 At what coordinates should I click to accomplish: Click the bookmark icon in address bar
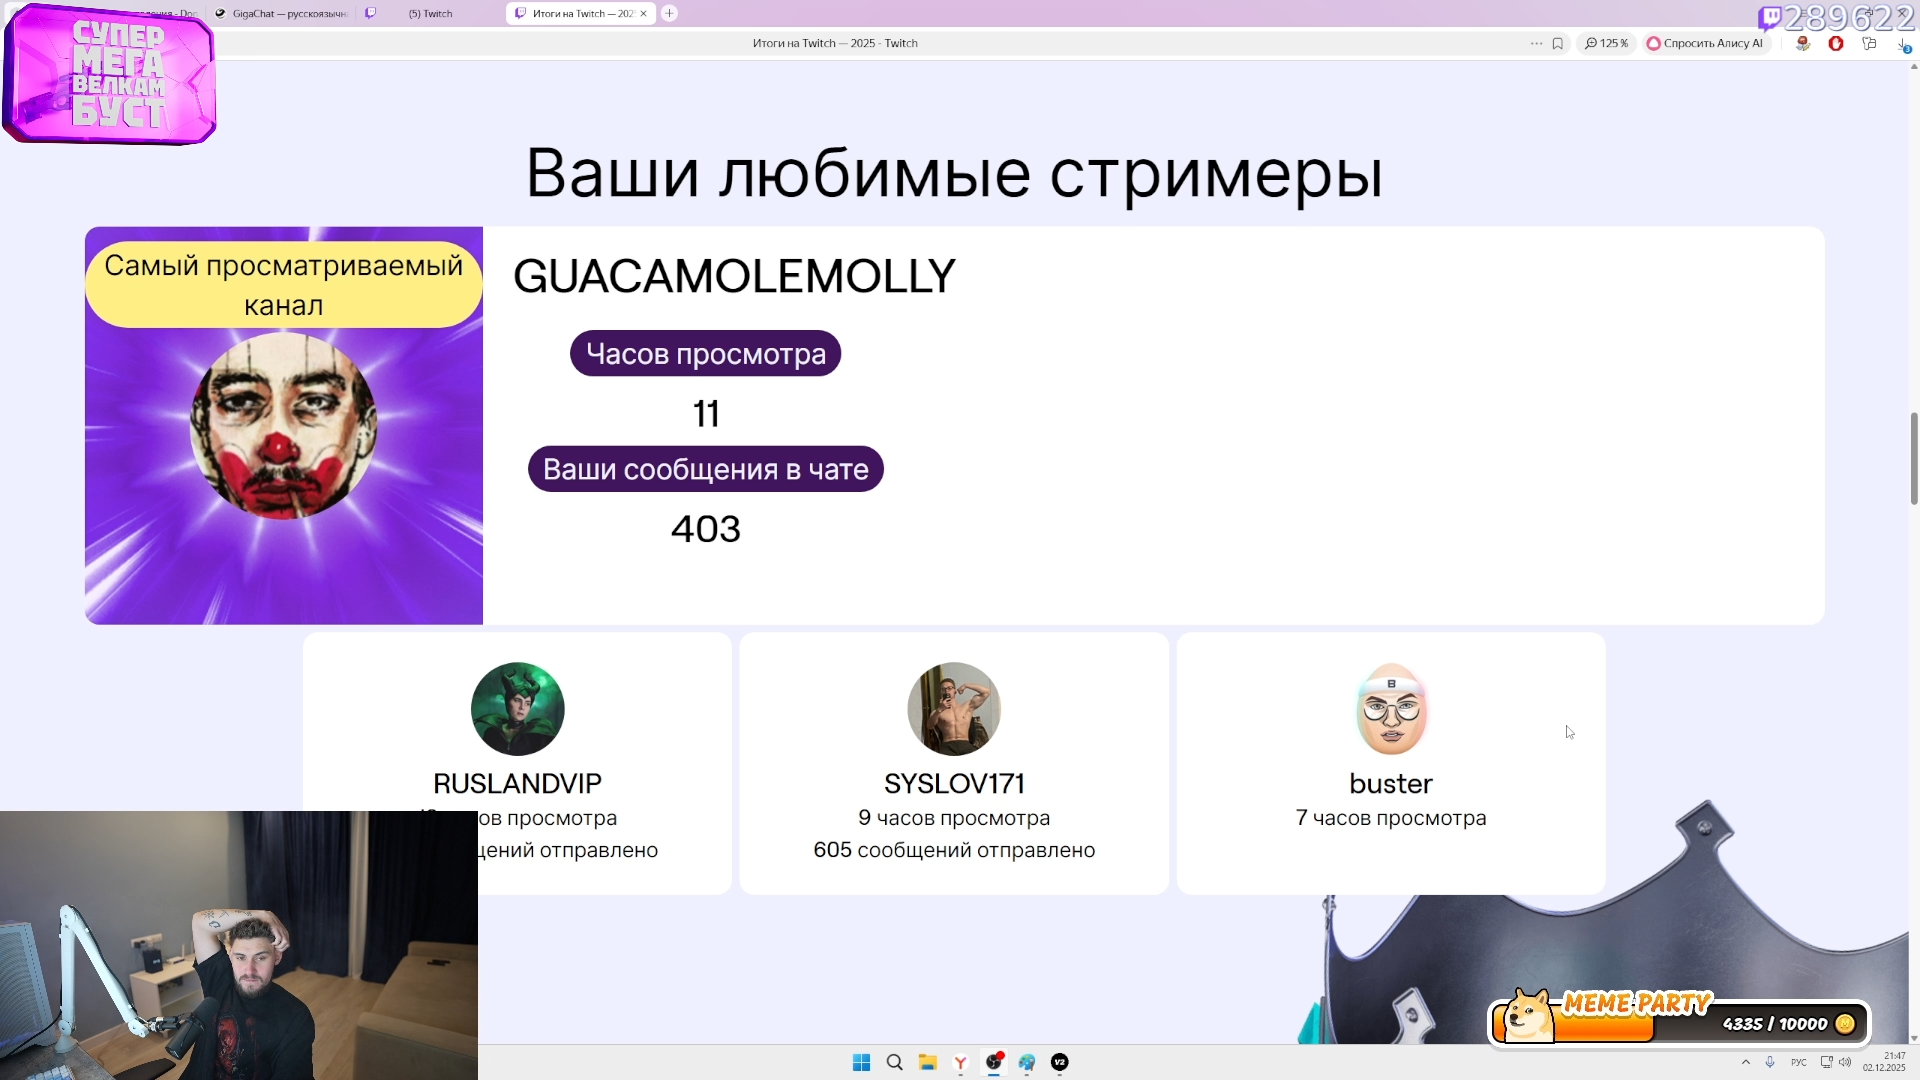(x=1557, y=43)
